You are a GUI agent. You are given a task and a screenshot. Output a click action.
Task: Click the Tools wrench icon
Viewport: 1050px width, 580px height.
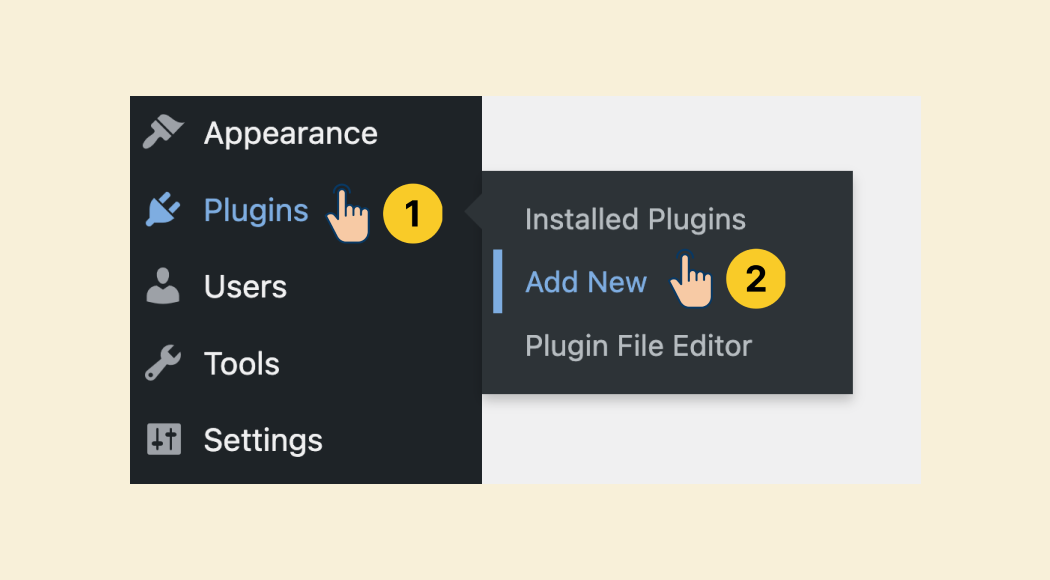pos(163,363)
